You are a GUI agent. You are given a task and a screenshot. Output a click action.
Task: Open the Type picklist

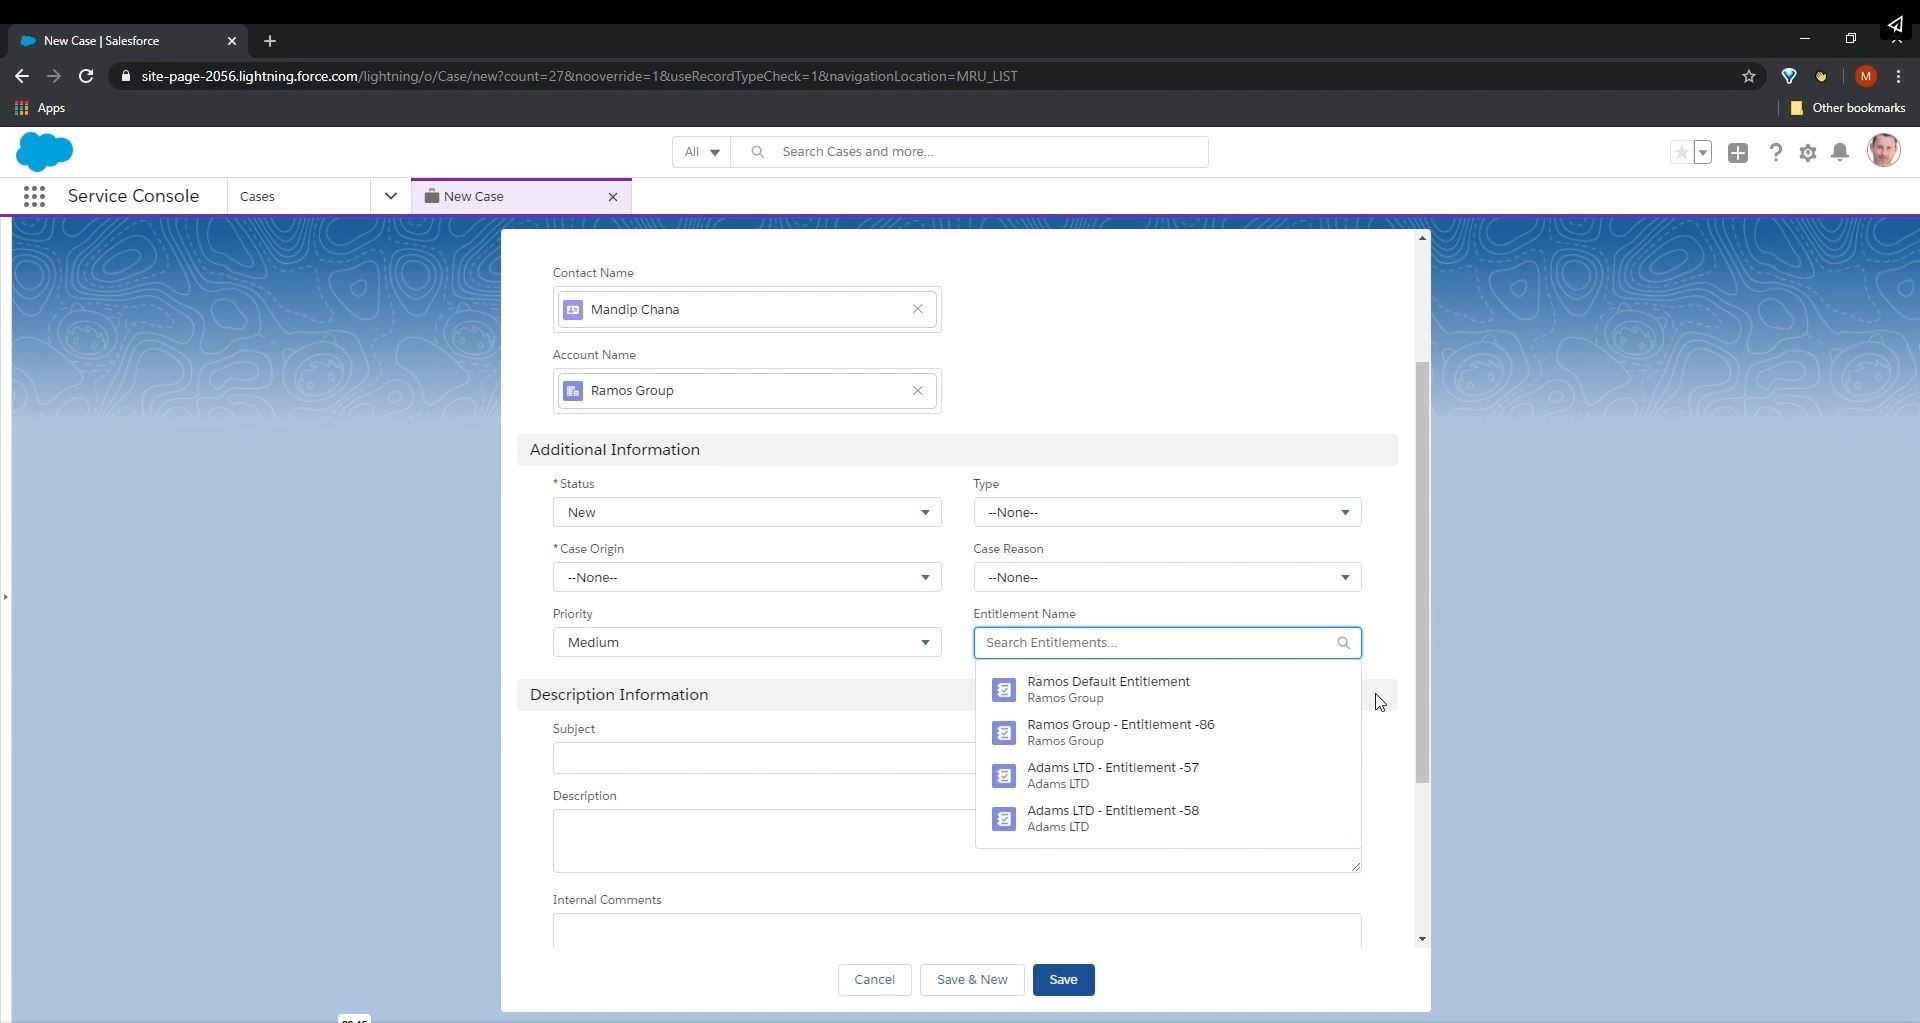1166,513
